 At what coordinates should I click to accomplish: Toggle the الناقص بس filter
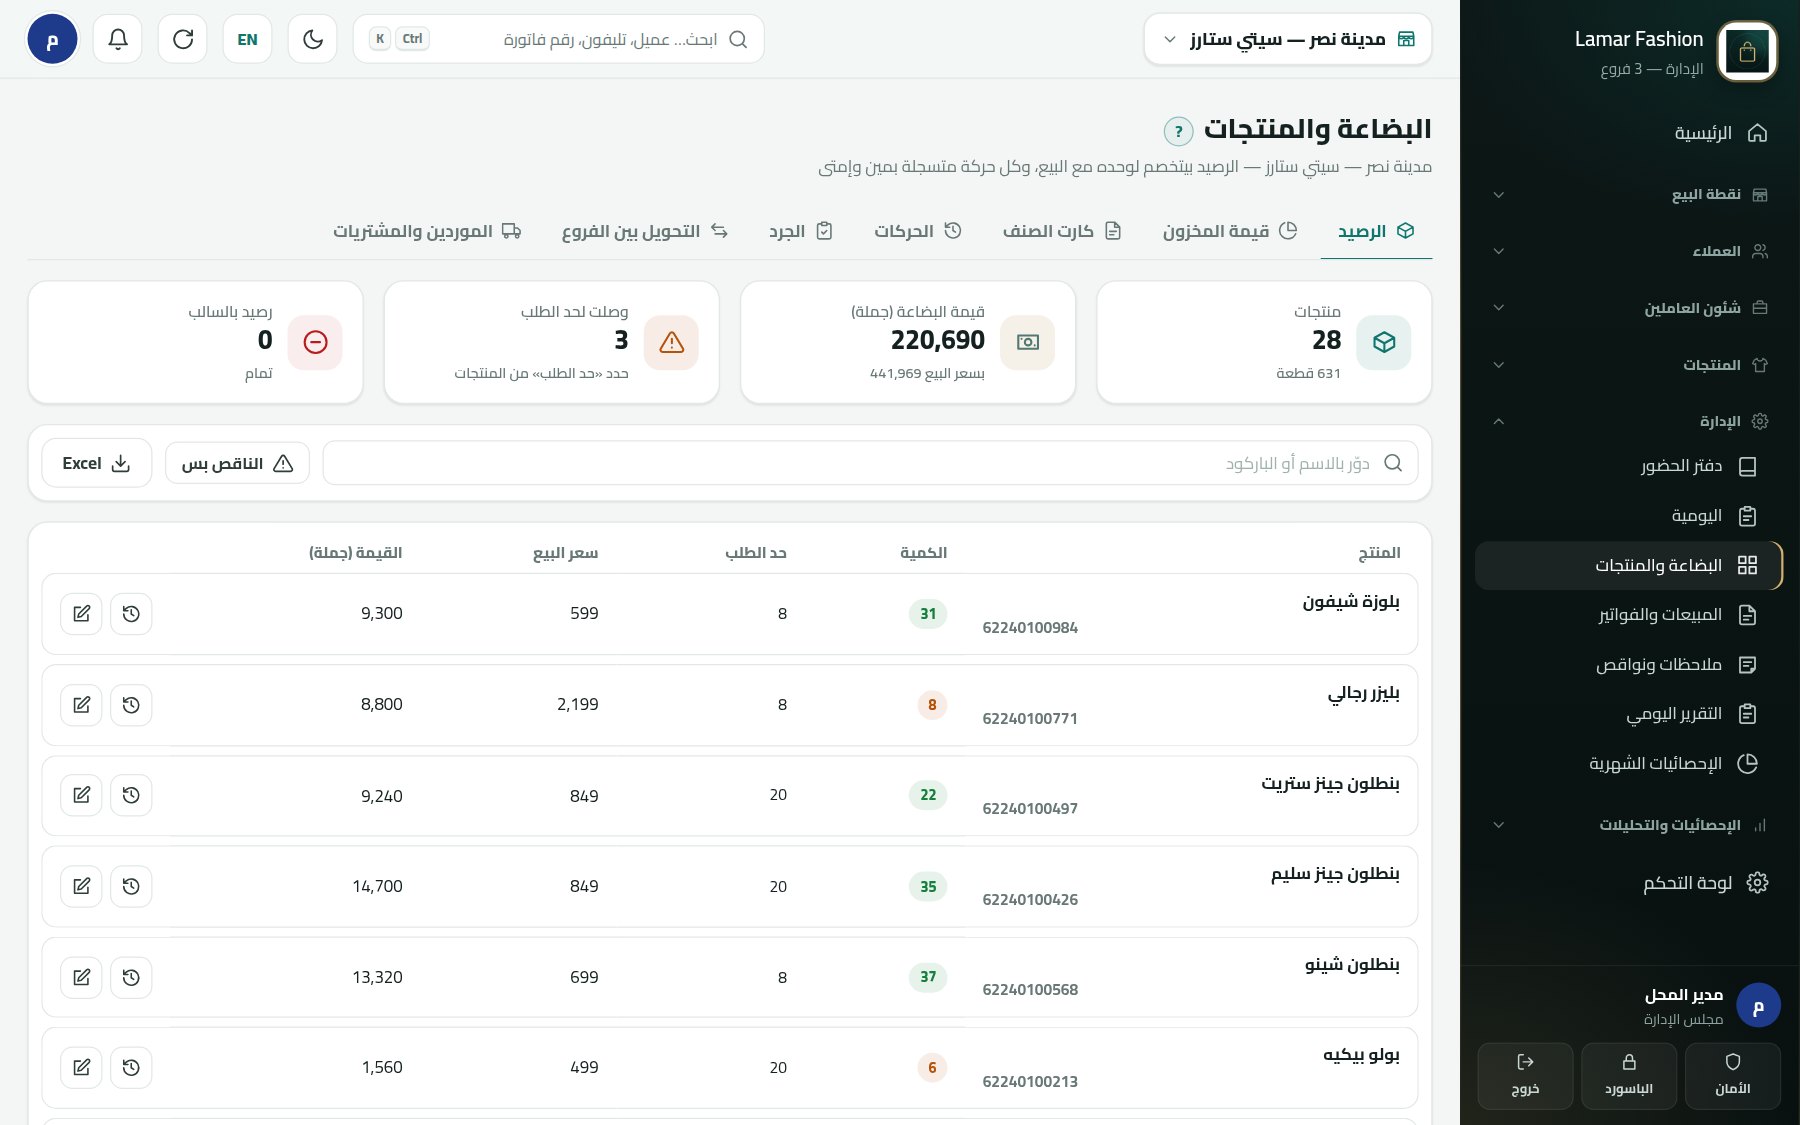point(237,463)
